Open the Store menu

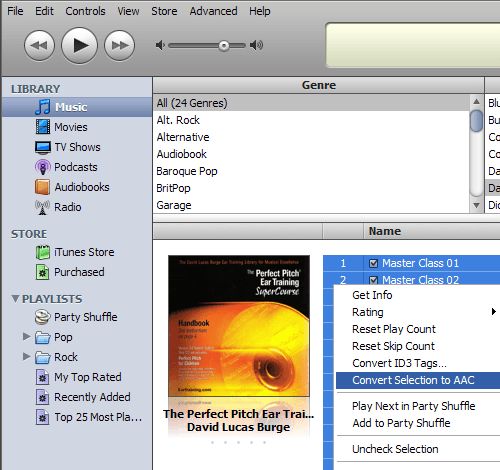164,11
